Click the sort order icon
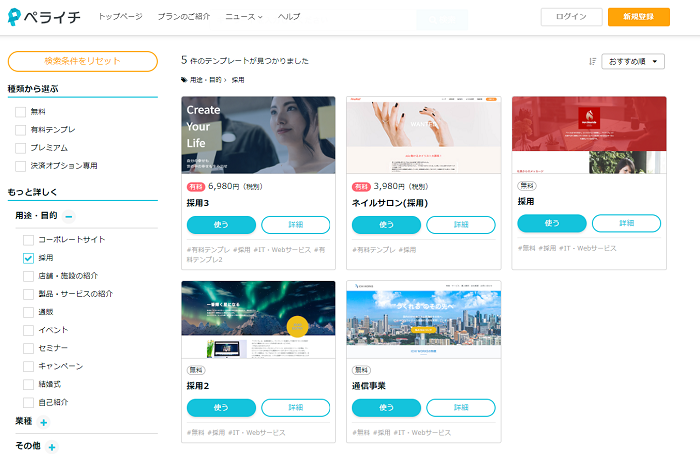Image resolution: width=700 pixels, height=454 pixels. pos(593,61)
